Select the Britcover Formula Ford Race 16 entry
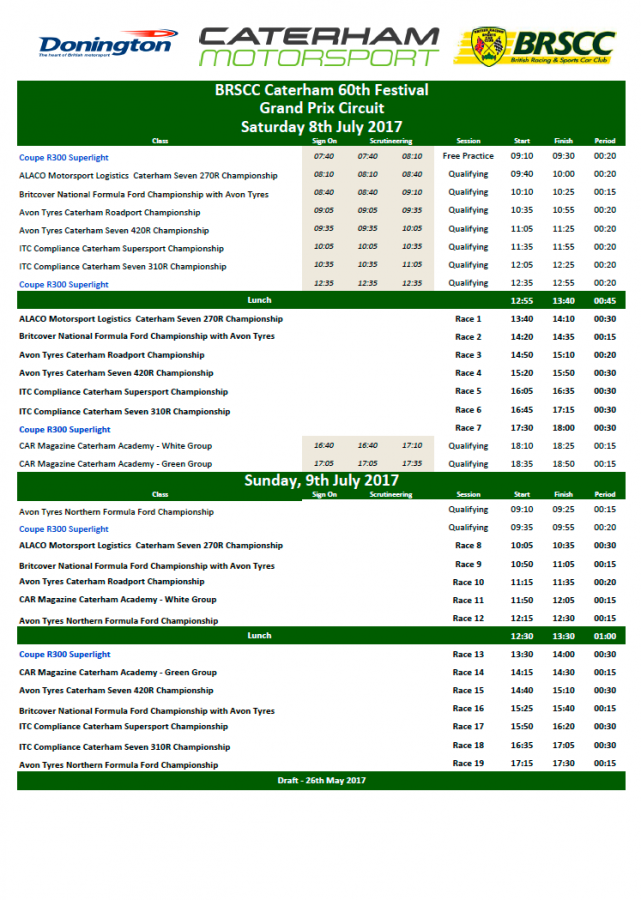Screen dimensions: 641x900 pyautogui.click(x=146, y=711)
